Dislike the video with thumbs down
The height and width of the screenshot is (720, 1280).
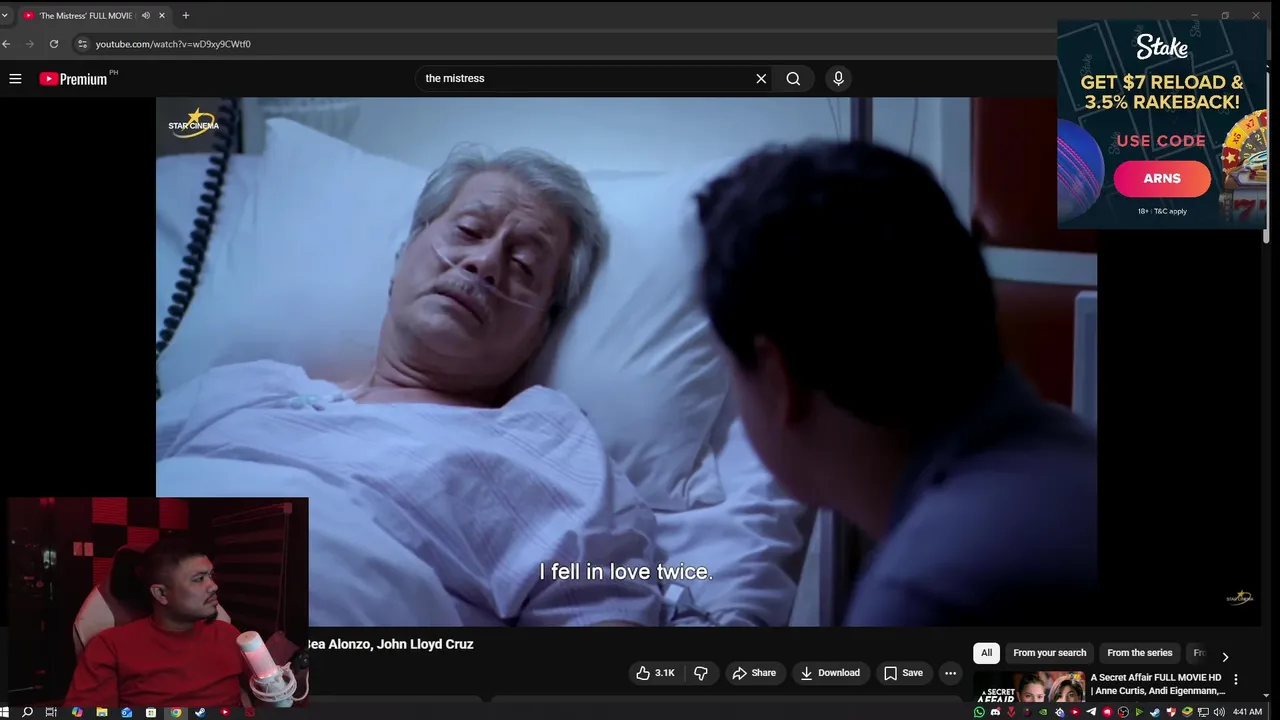tap(701, 673)
